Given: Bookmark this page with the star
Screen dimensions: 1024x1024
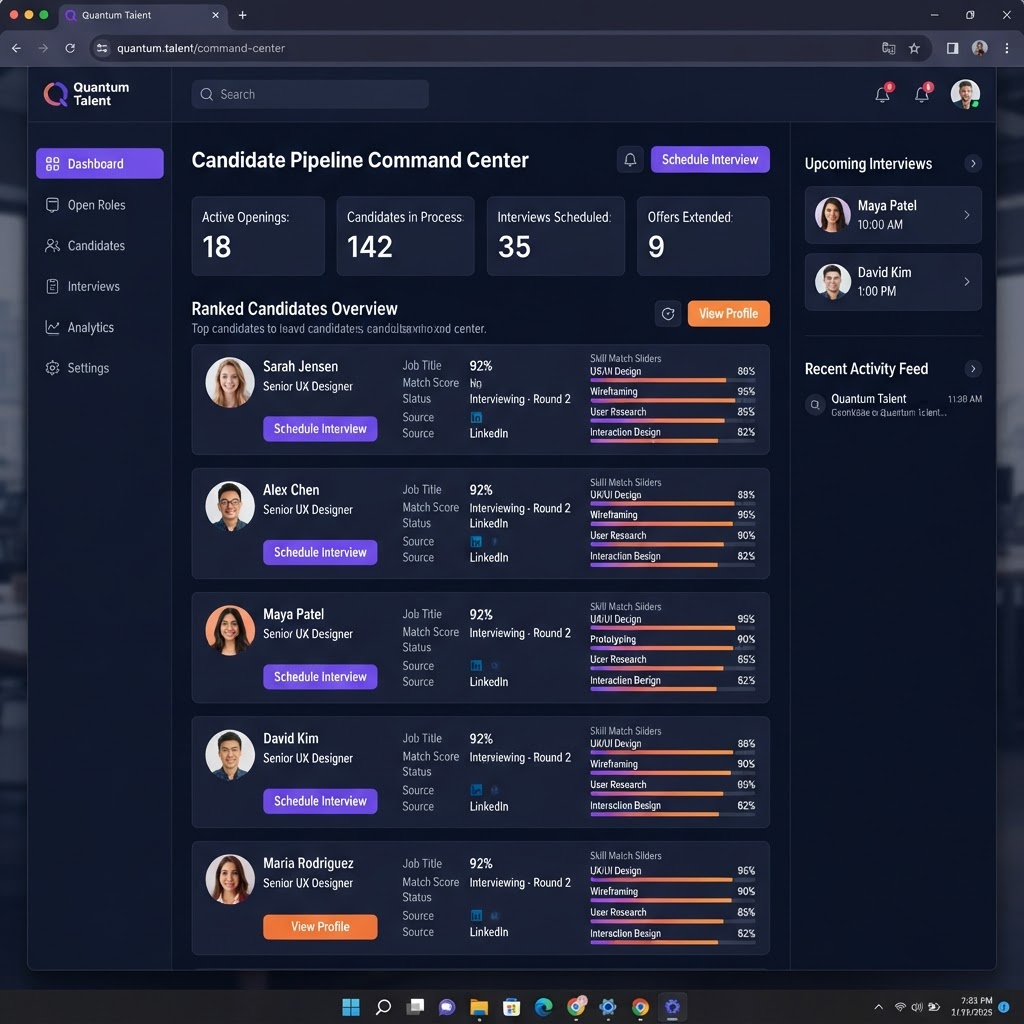Looking at the screenshot, I should click(x=914, y=48).
